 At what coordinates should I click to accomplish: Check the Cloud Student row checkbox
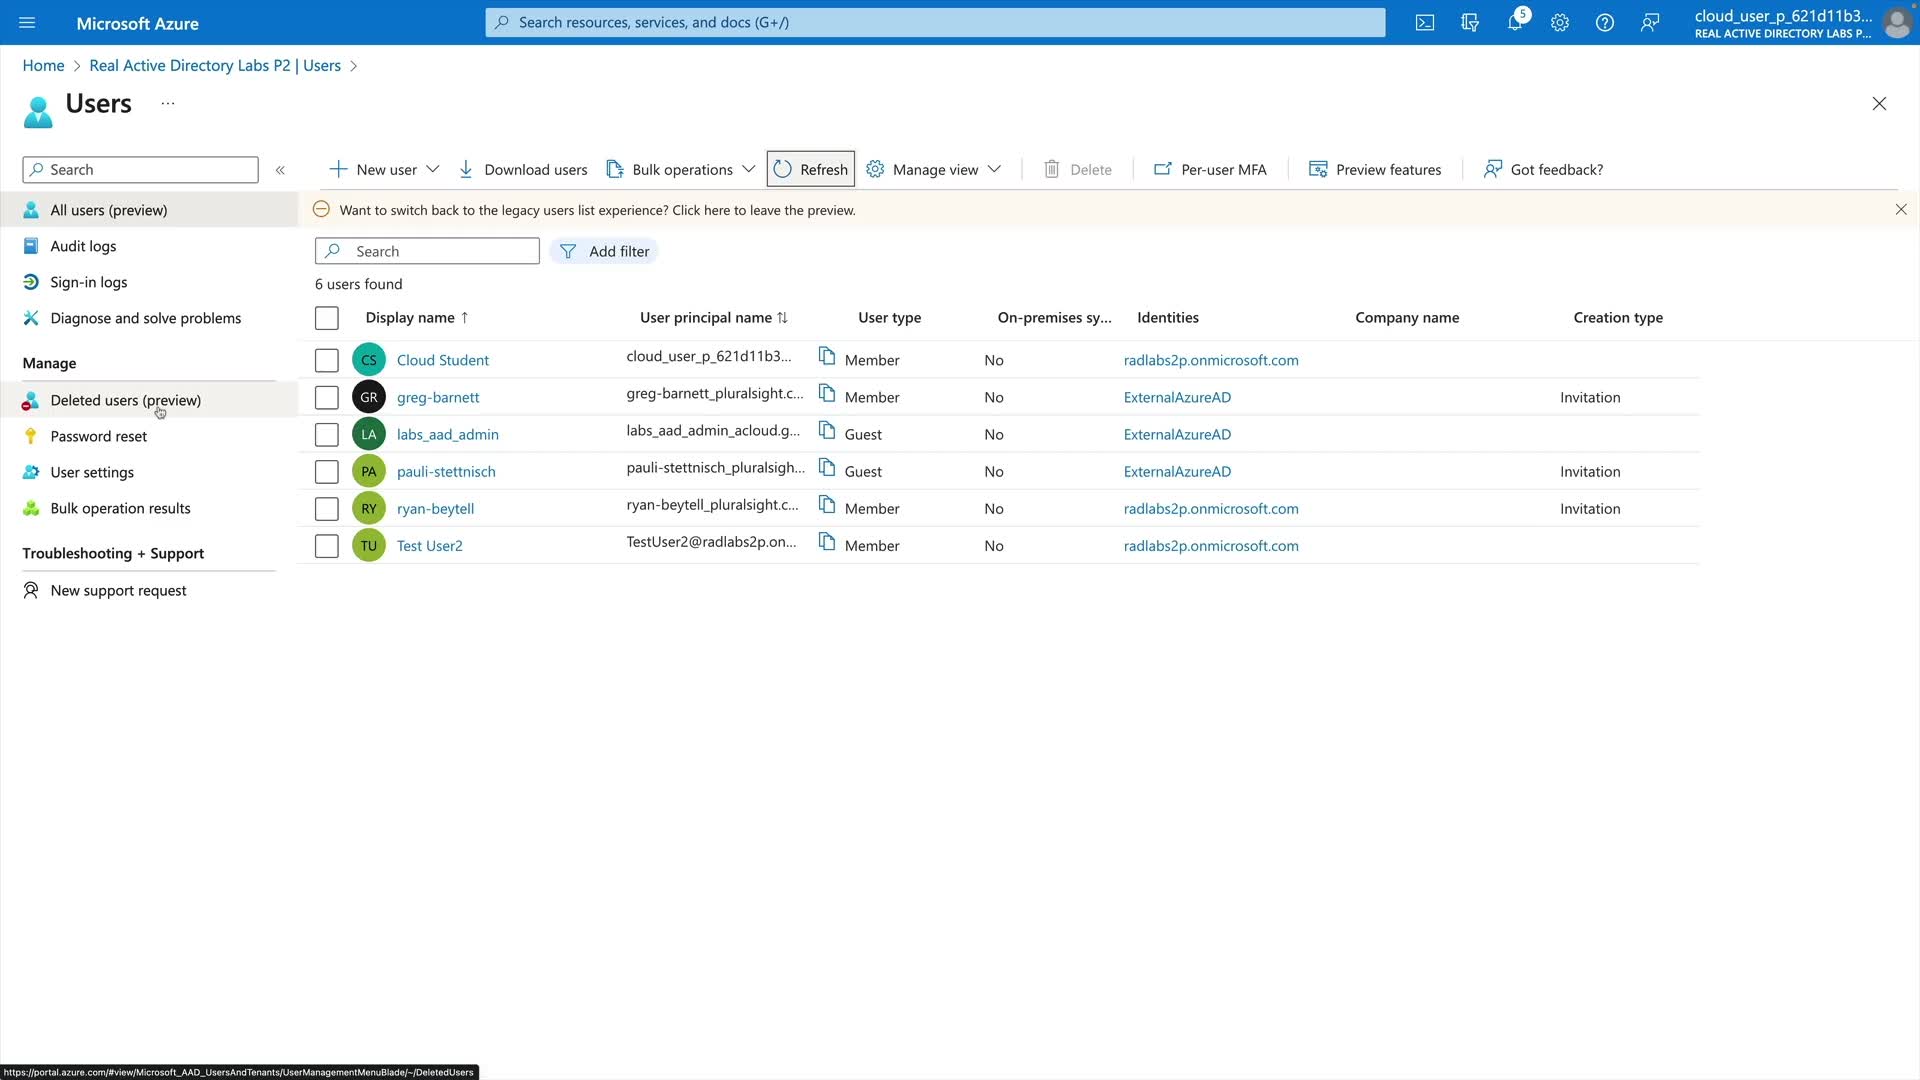click(x=326, y=360)
